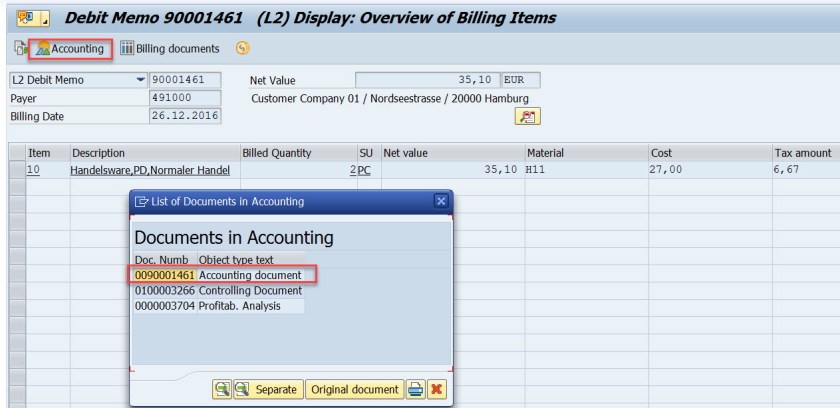The width and height of the screenshot is (840, 408).
Task: Open the payer details icon below address
Action: pos(528,116)
